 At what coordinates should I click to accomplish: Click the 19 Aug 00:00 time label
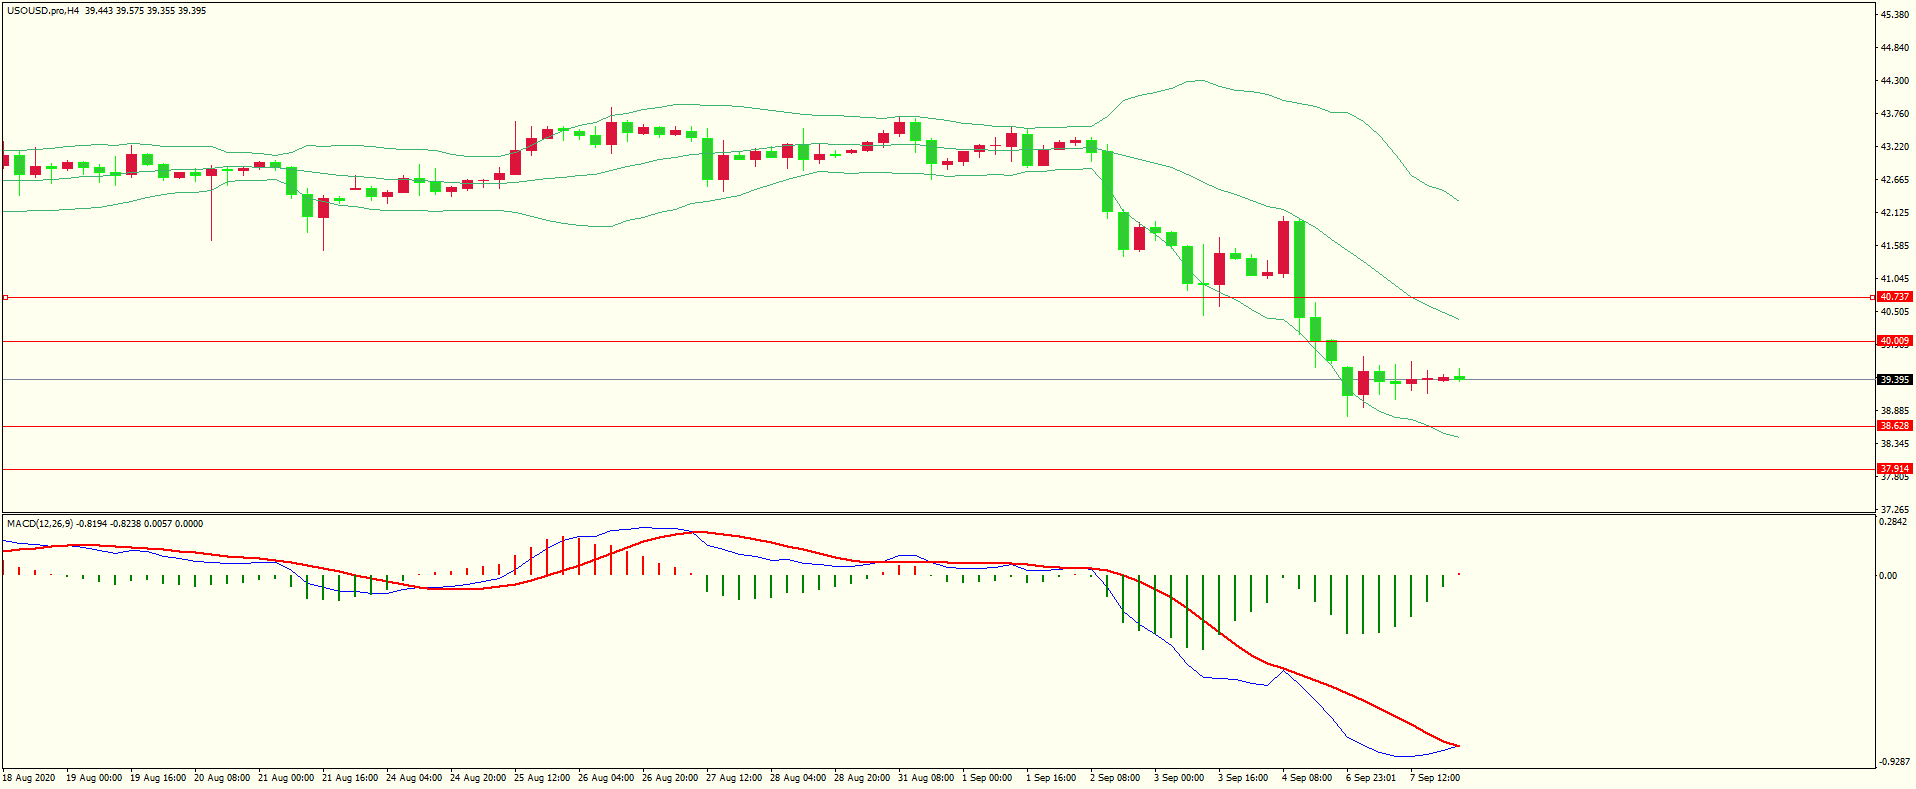94,778
